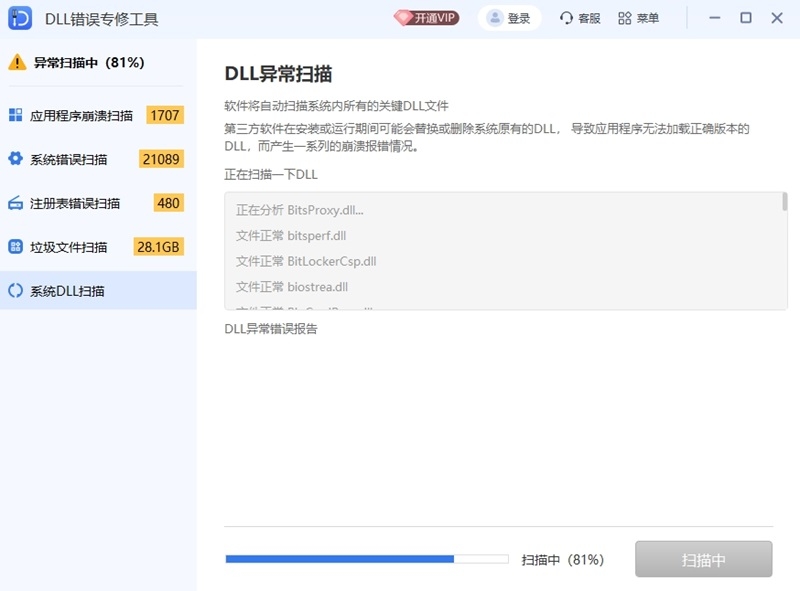Image resolution: width=800 pixels, height=591 pixels.
Task: Open the 开通VIP upgrade button
Action: coord(428,18)
